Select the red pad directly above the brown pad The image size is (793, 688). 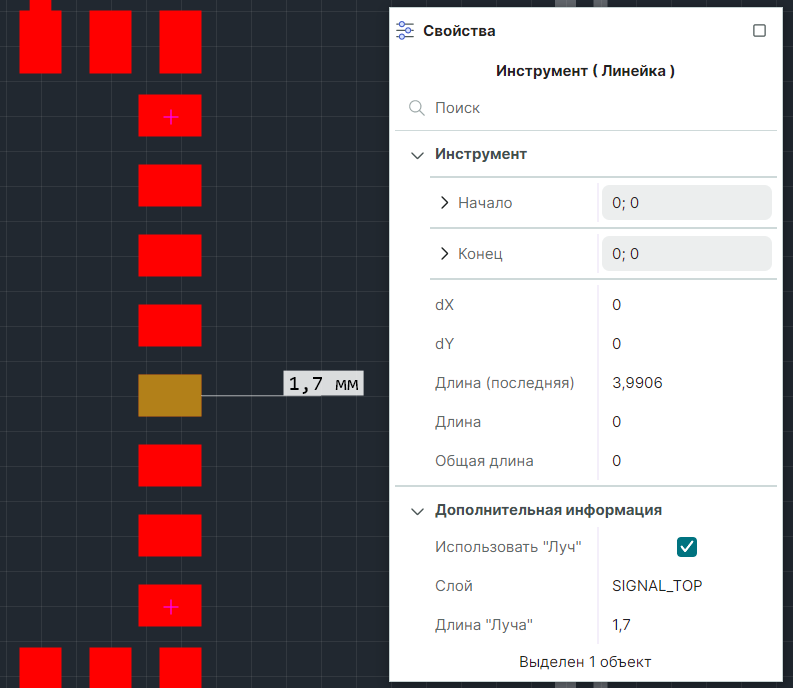(170, 325)
